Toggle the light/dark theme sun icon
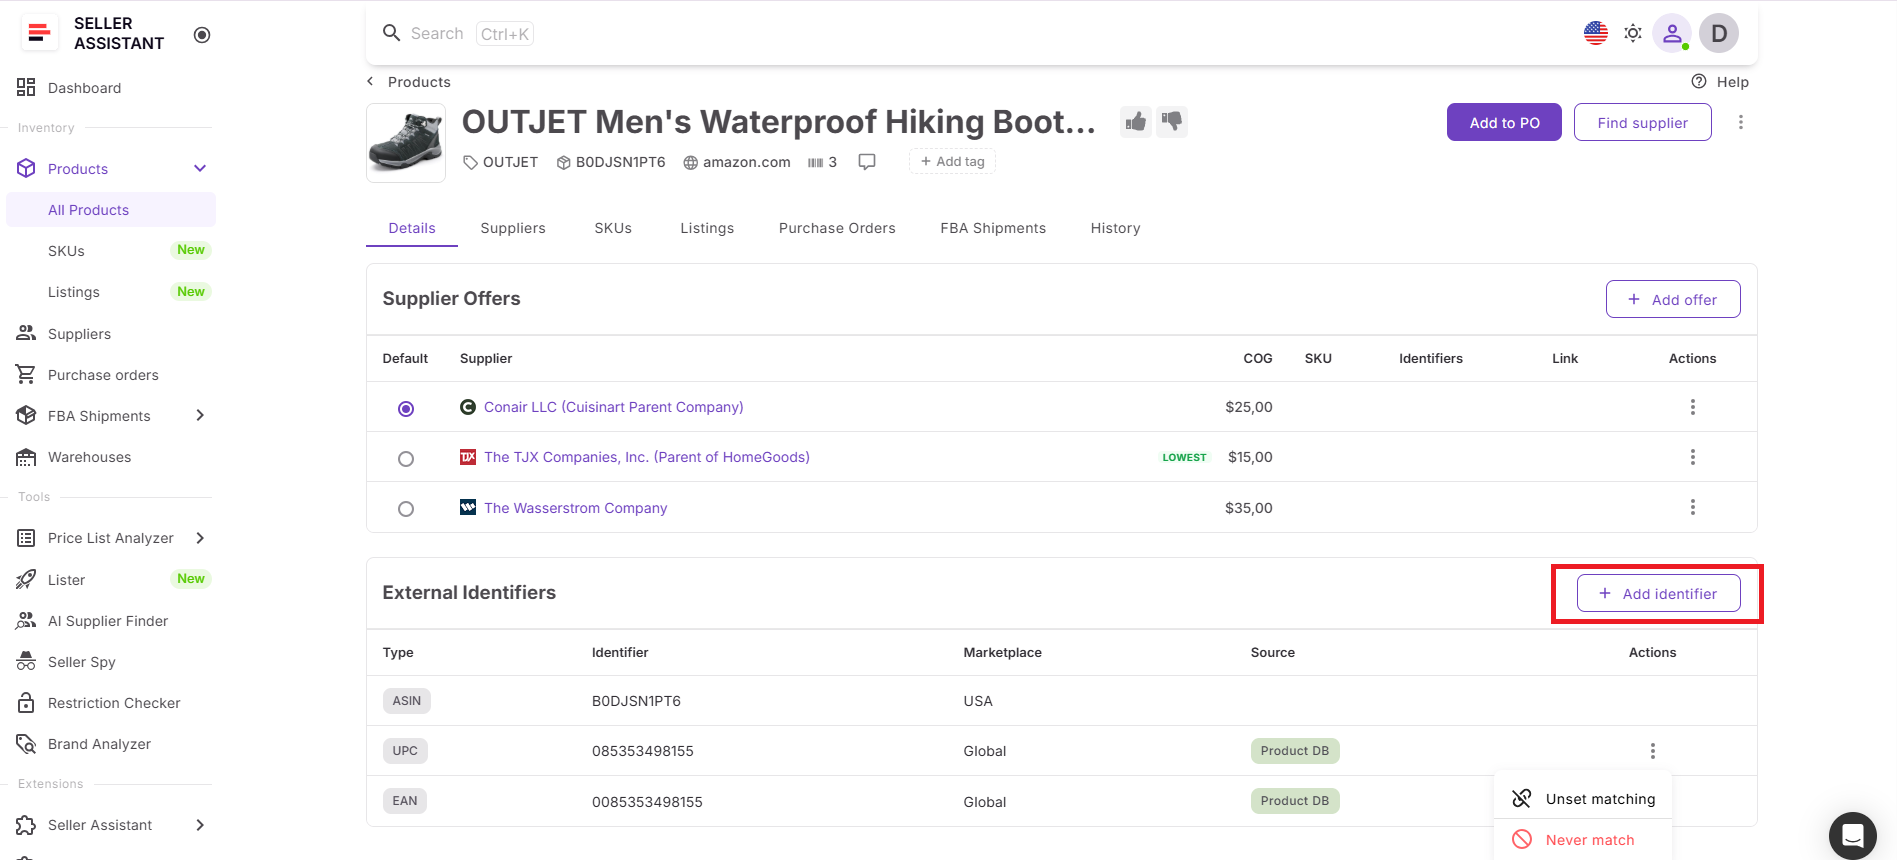 (x=1633, y=33)
